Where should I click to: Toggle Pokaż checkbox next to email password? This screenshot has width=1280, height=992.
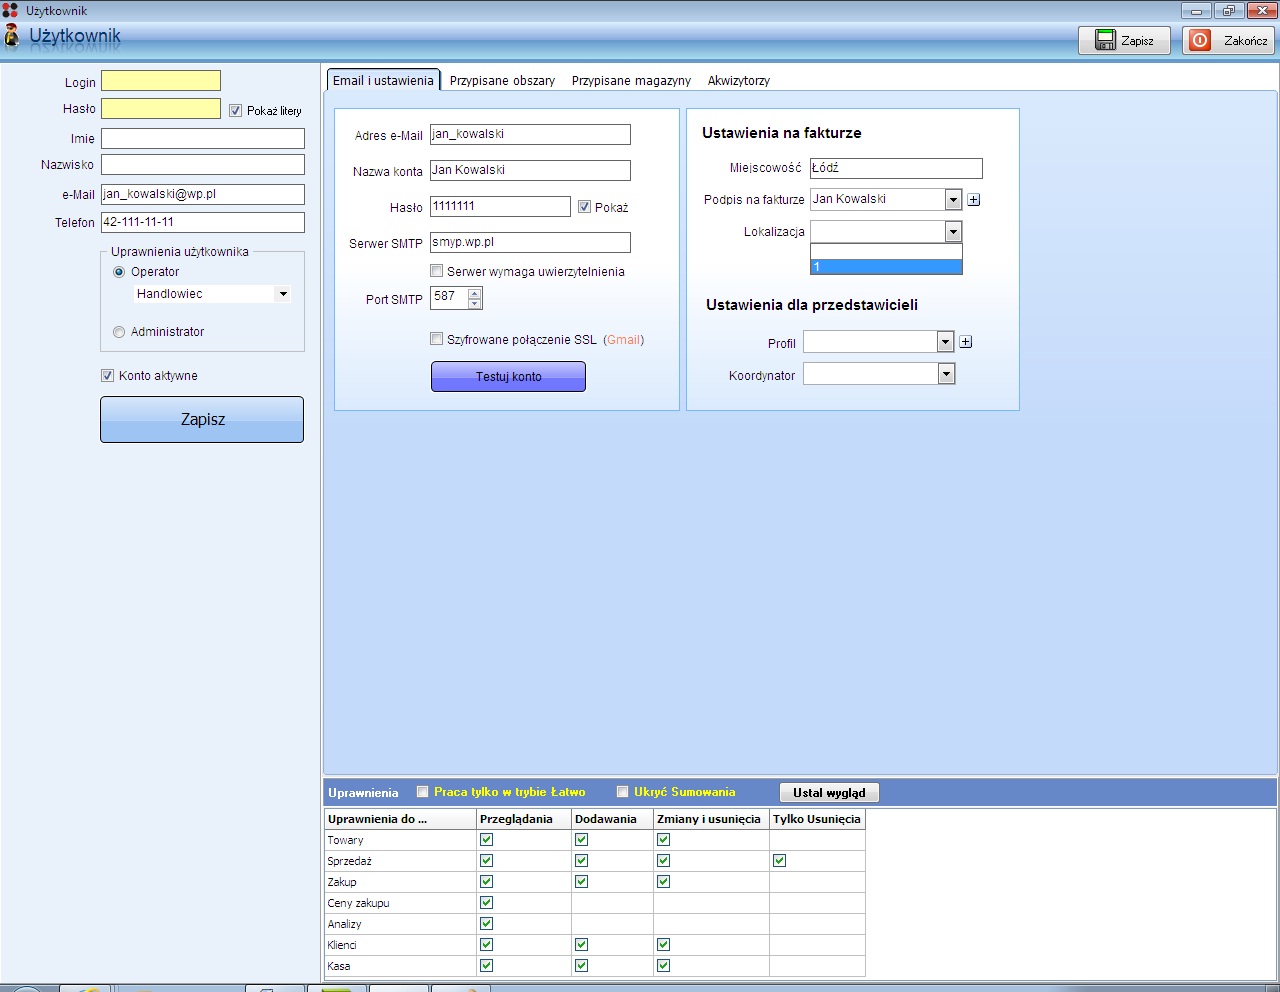tap(585, 207)
